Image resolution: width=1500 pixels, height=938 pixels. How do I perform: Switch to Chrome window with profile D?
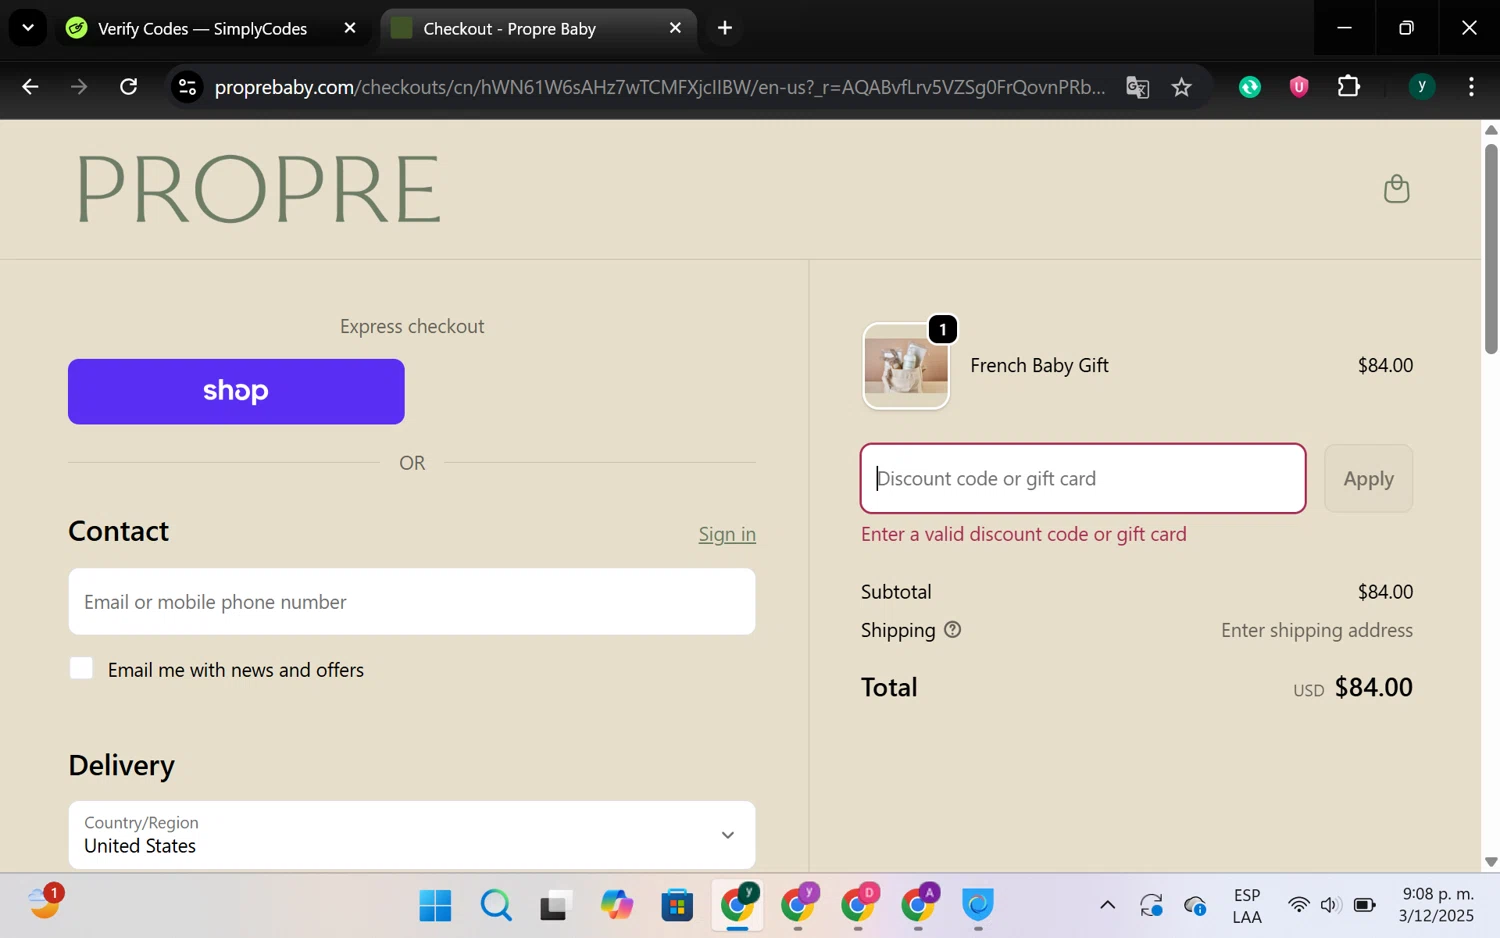click(858, 905)
